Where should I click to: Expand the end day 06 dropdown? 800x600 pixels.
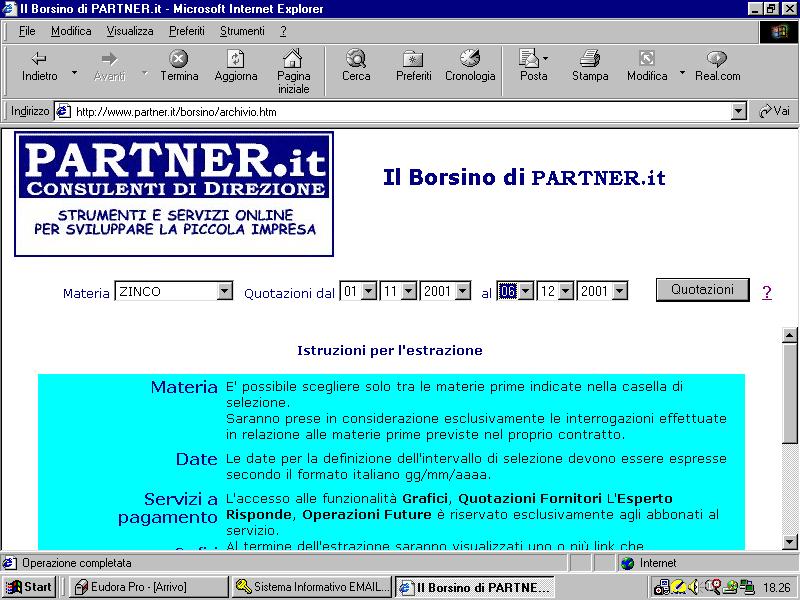click(526, 291)
